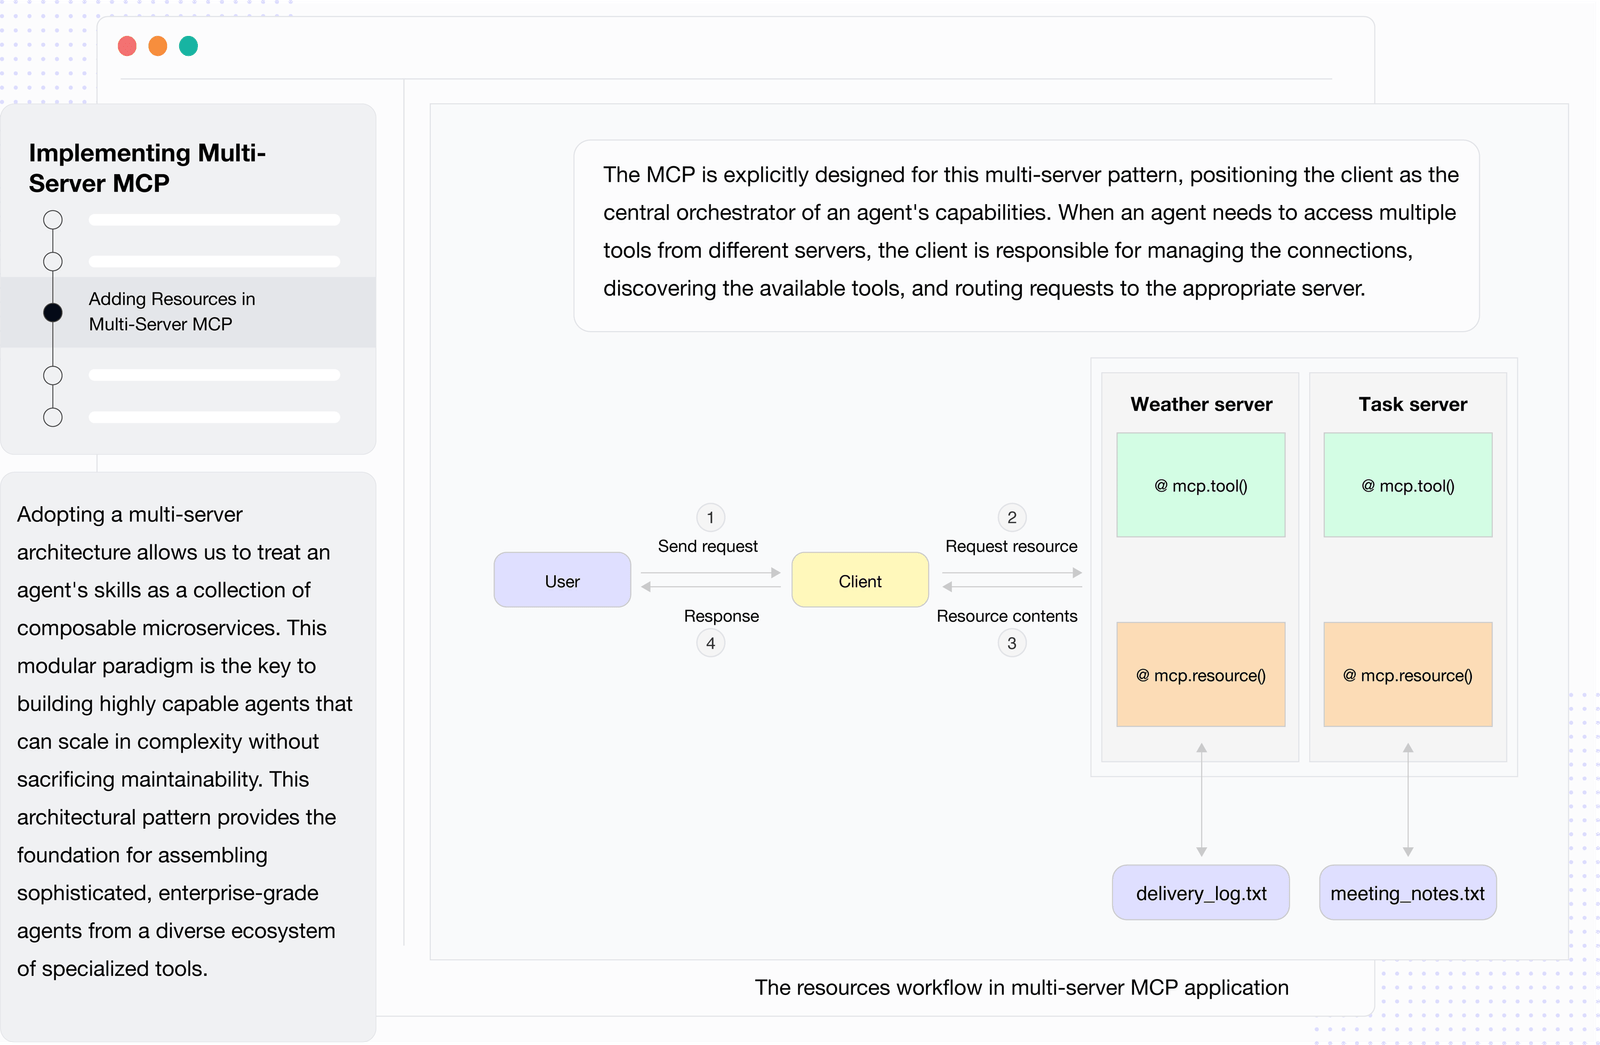Click Weather server's mcp.resource() block
This screenshot has height=1045, width=1600.
point(1200,675)
